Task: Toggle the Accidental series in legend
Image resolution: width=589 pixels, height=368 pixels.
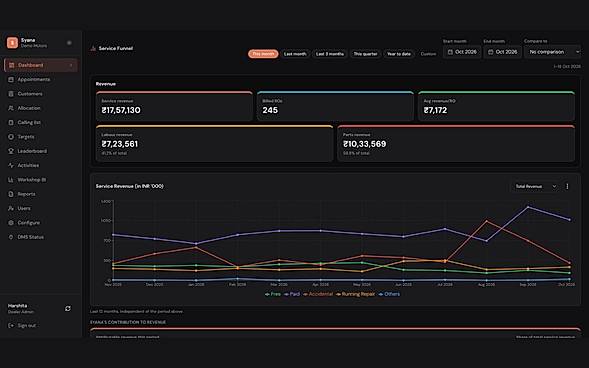Action: (318, 294)
